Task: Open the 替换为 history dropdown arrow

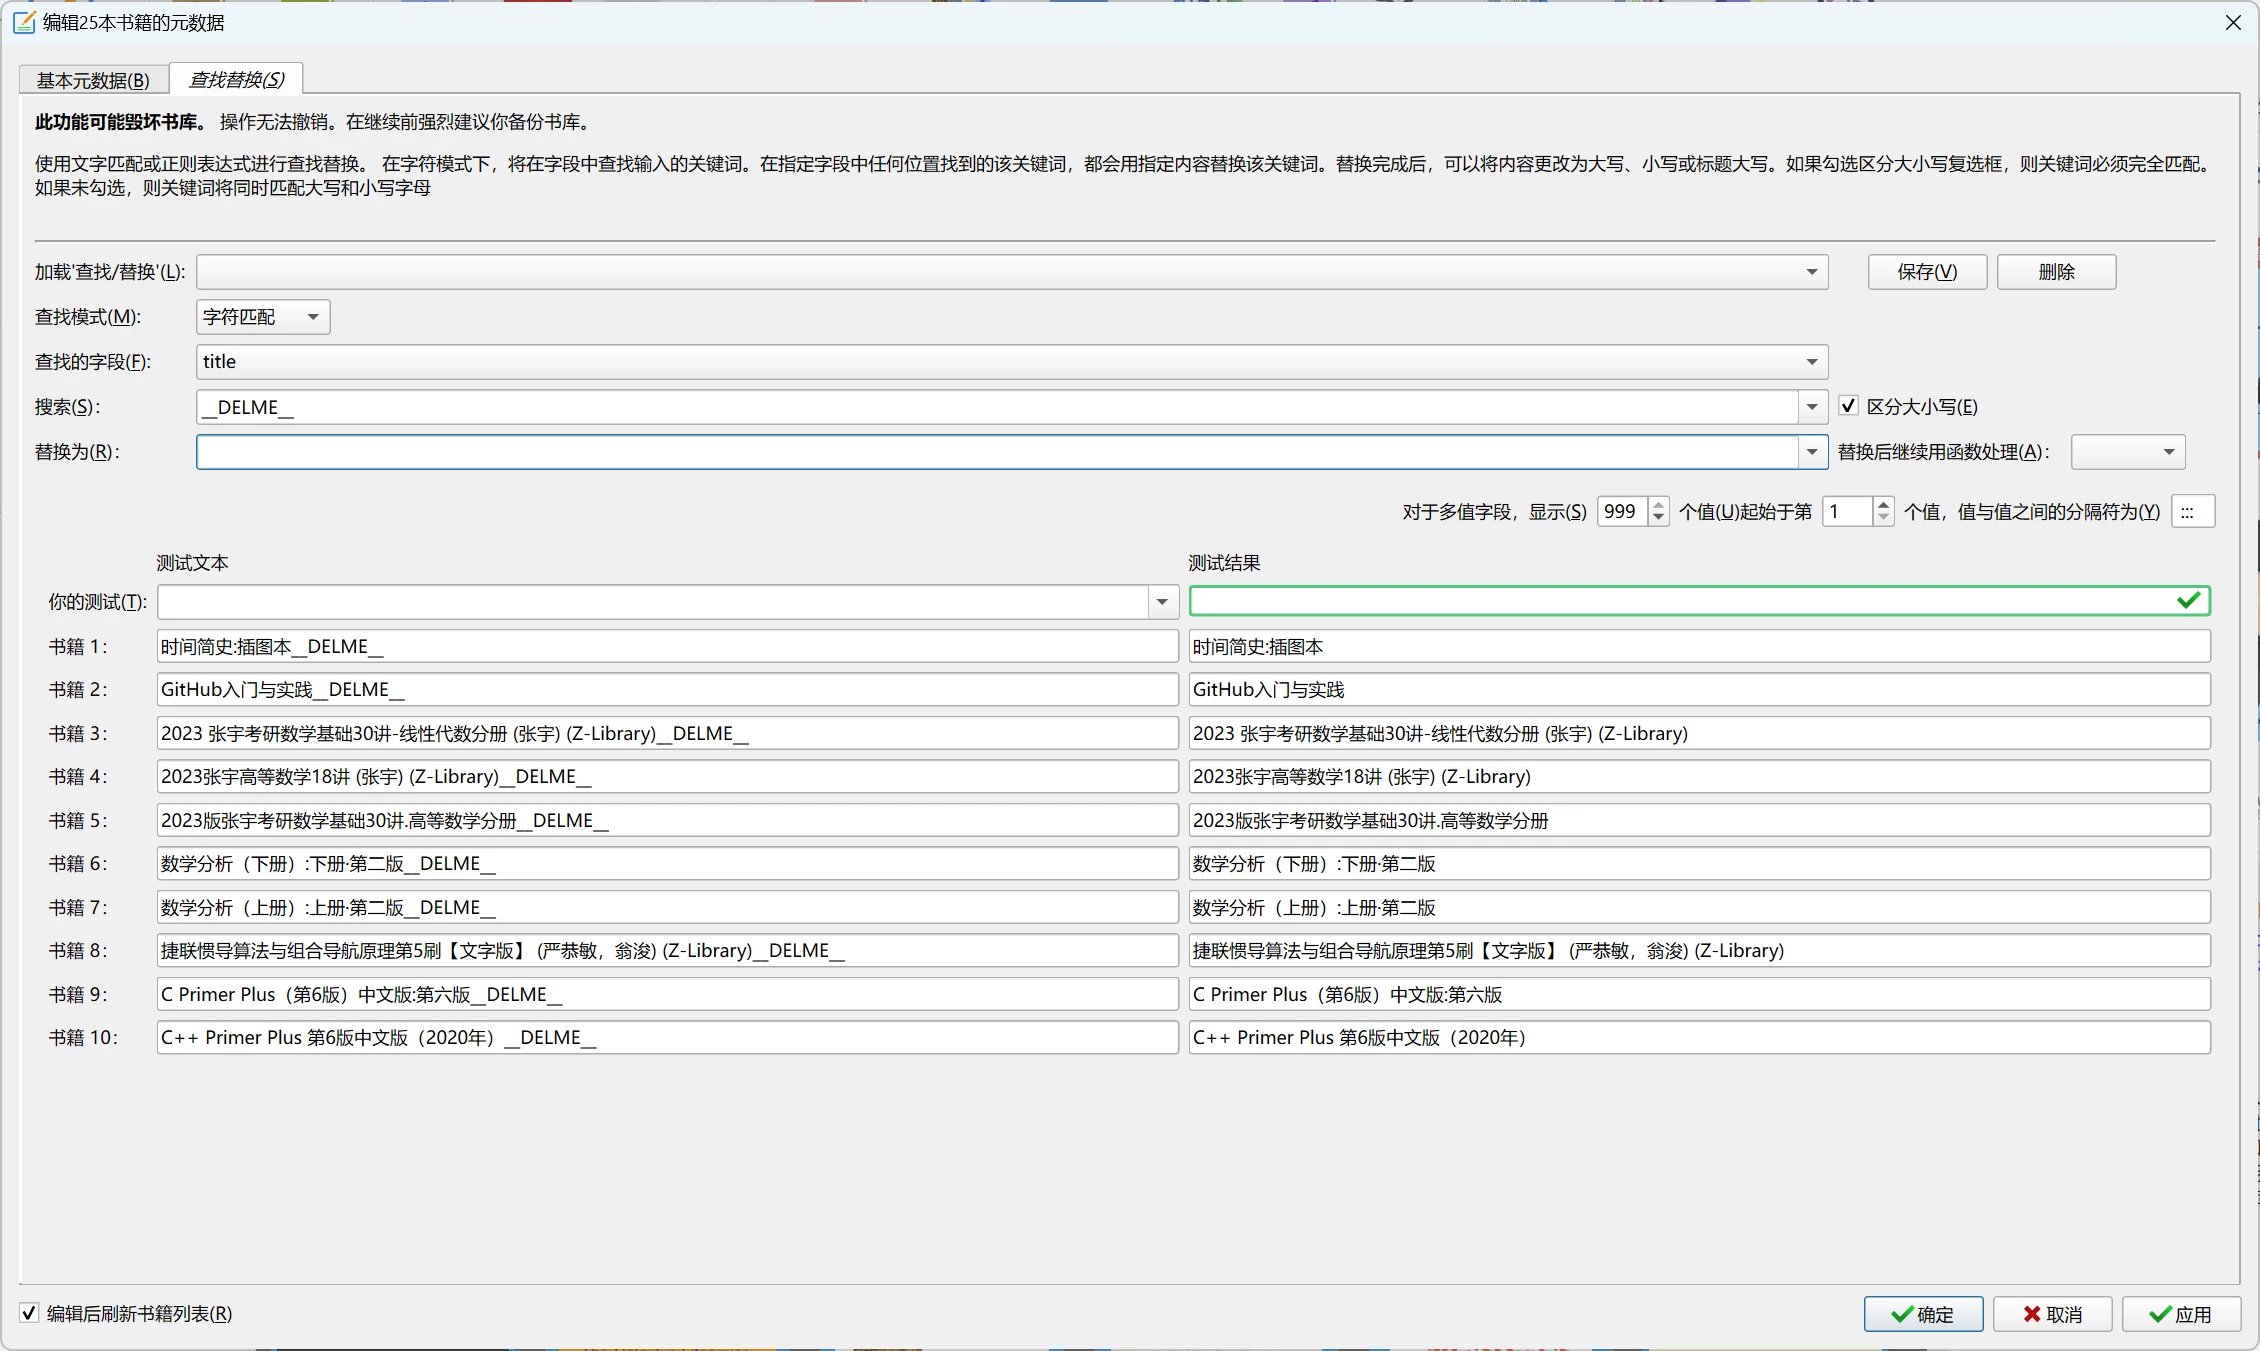Action: pyautogui.click(x=1812, y=452)
